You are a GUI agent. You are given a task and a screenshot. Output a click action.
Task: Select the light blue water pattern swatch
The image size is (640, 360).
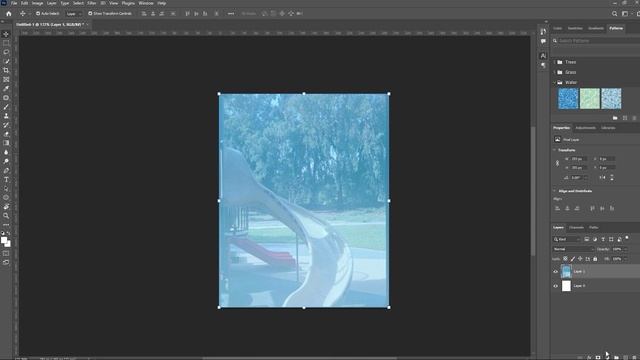(611, 98)
